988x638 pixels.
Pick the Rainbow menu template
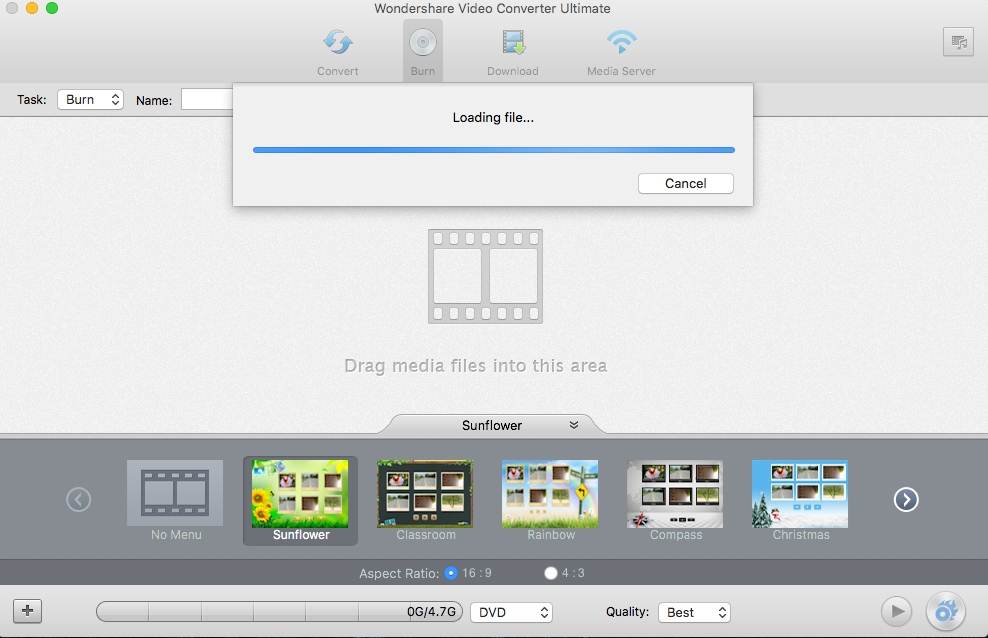tap(550, 501)
